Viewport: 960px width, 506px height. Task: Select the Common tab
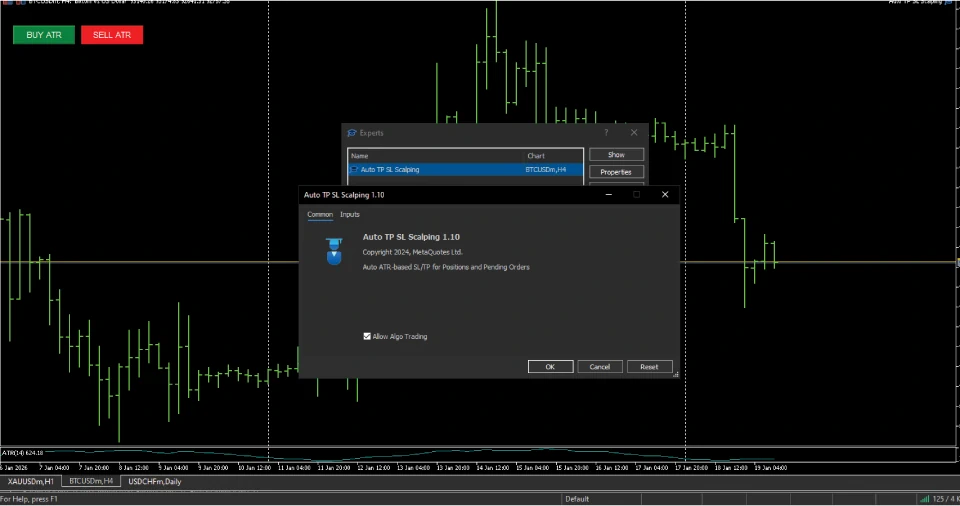pyautogui.click(x=320, y=215)
